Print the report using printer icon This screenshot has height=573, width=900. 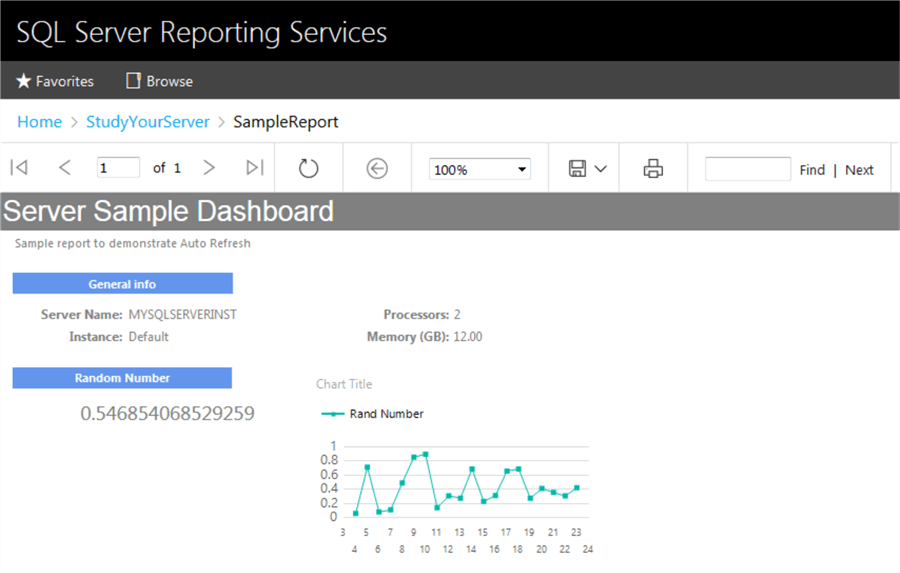(x=653, y=169)
